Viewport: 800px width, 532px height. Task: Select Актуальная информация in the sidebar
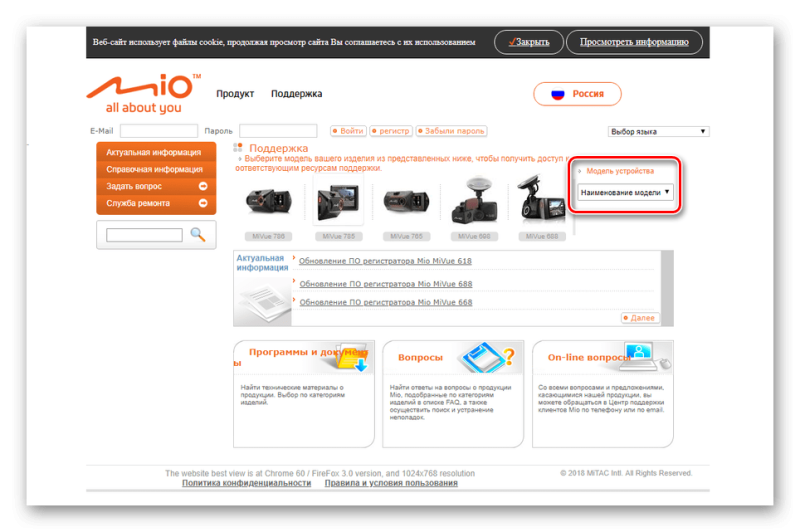[156, 152]
